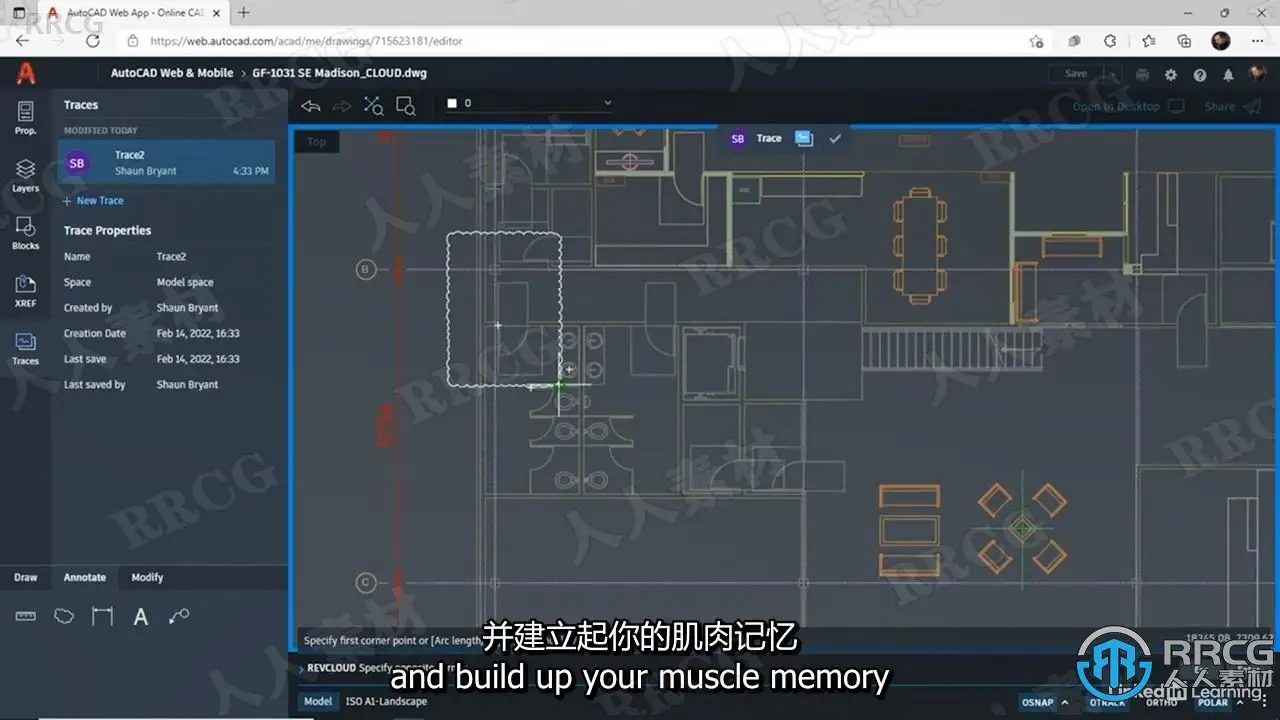Open the Traces panel icon

click(25, 349)
